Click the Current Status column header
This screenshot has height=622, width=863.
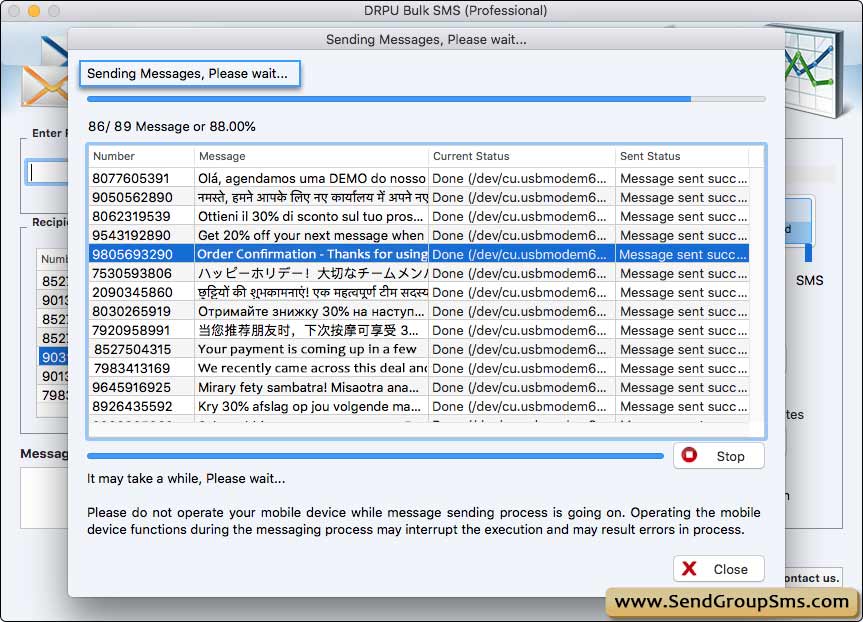pos(522,156)
